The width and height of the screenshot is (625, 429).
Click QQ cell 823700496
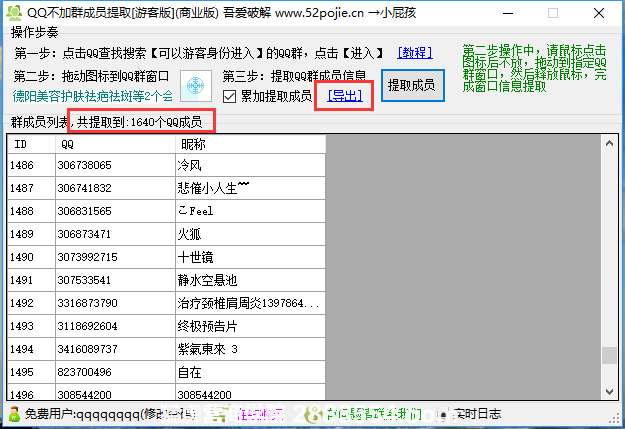pos(115,372)
